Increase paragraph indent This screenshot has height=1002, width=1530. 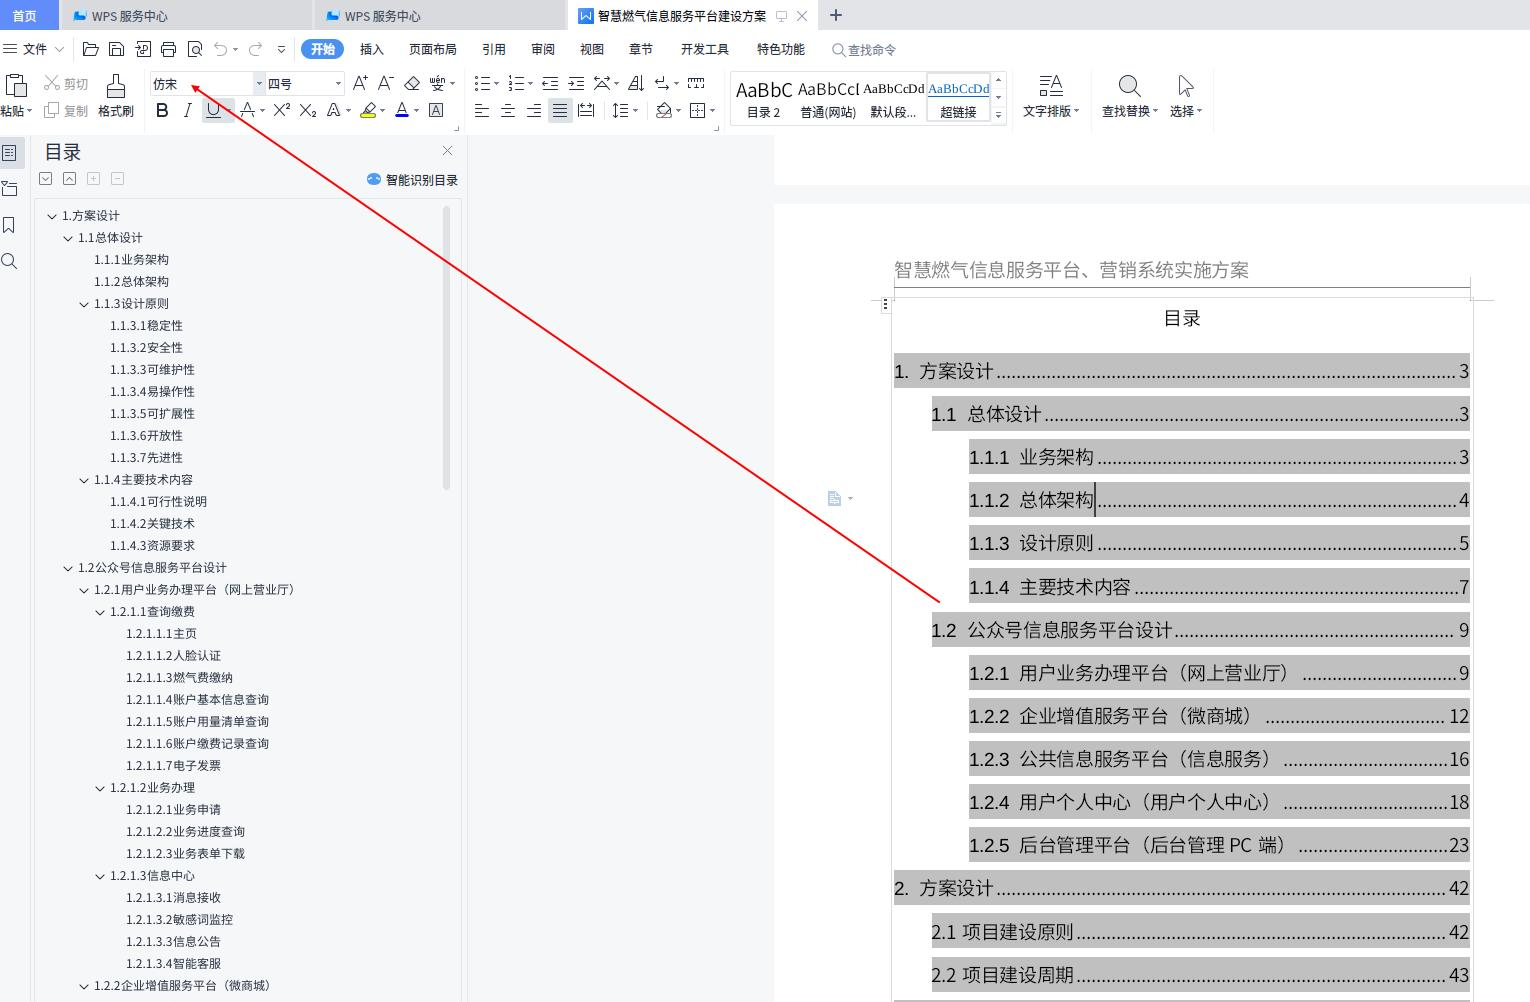pyautogui.click(x=576, y=83)
